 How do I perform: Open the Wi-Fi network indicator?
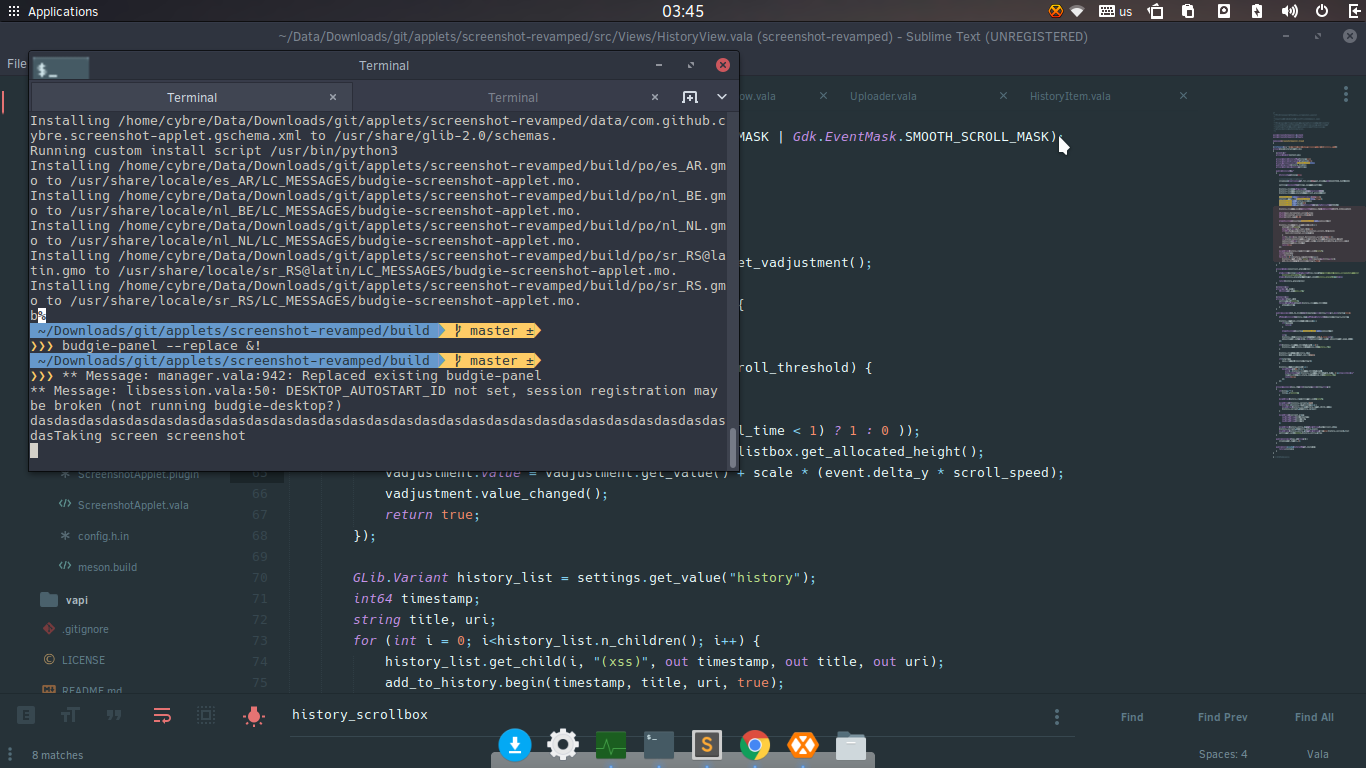pyautogui.click(x=1077, y=11)
